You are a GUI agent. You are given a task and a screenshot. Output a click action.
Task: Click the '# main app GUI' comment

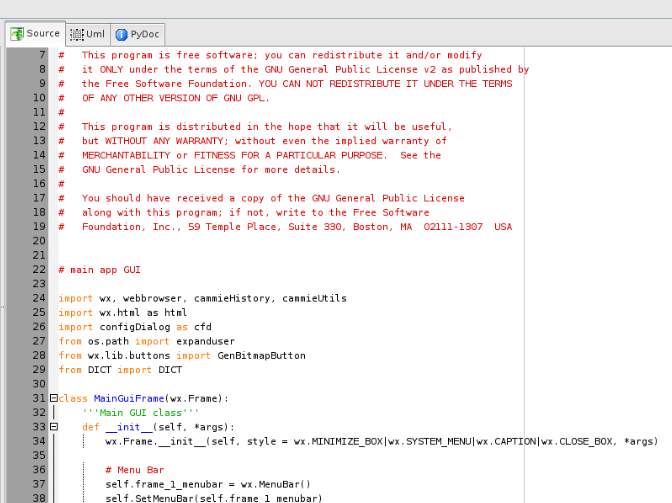point(99,270)
